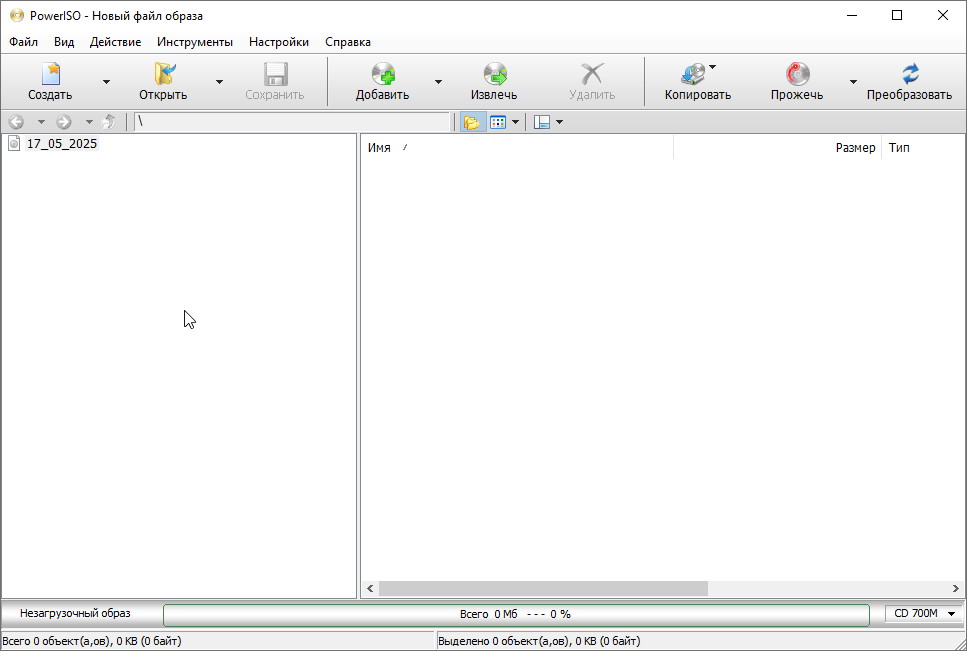Expand the Добавить dropdown arrow

438,81
